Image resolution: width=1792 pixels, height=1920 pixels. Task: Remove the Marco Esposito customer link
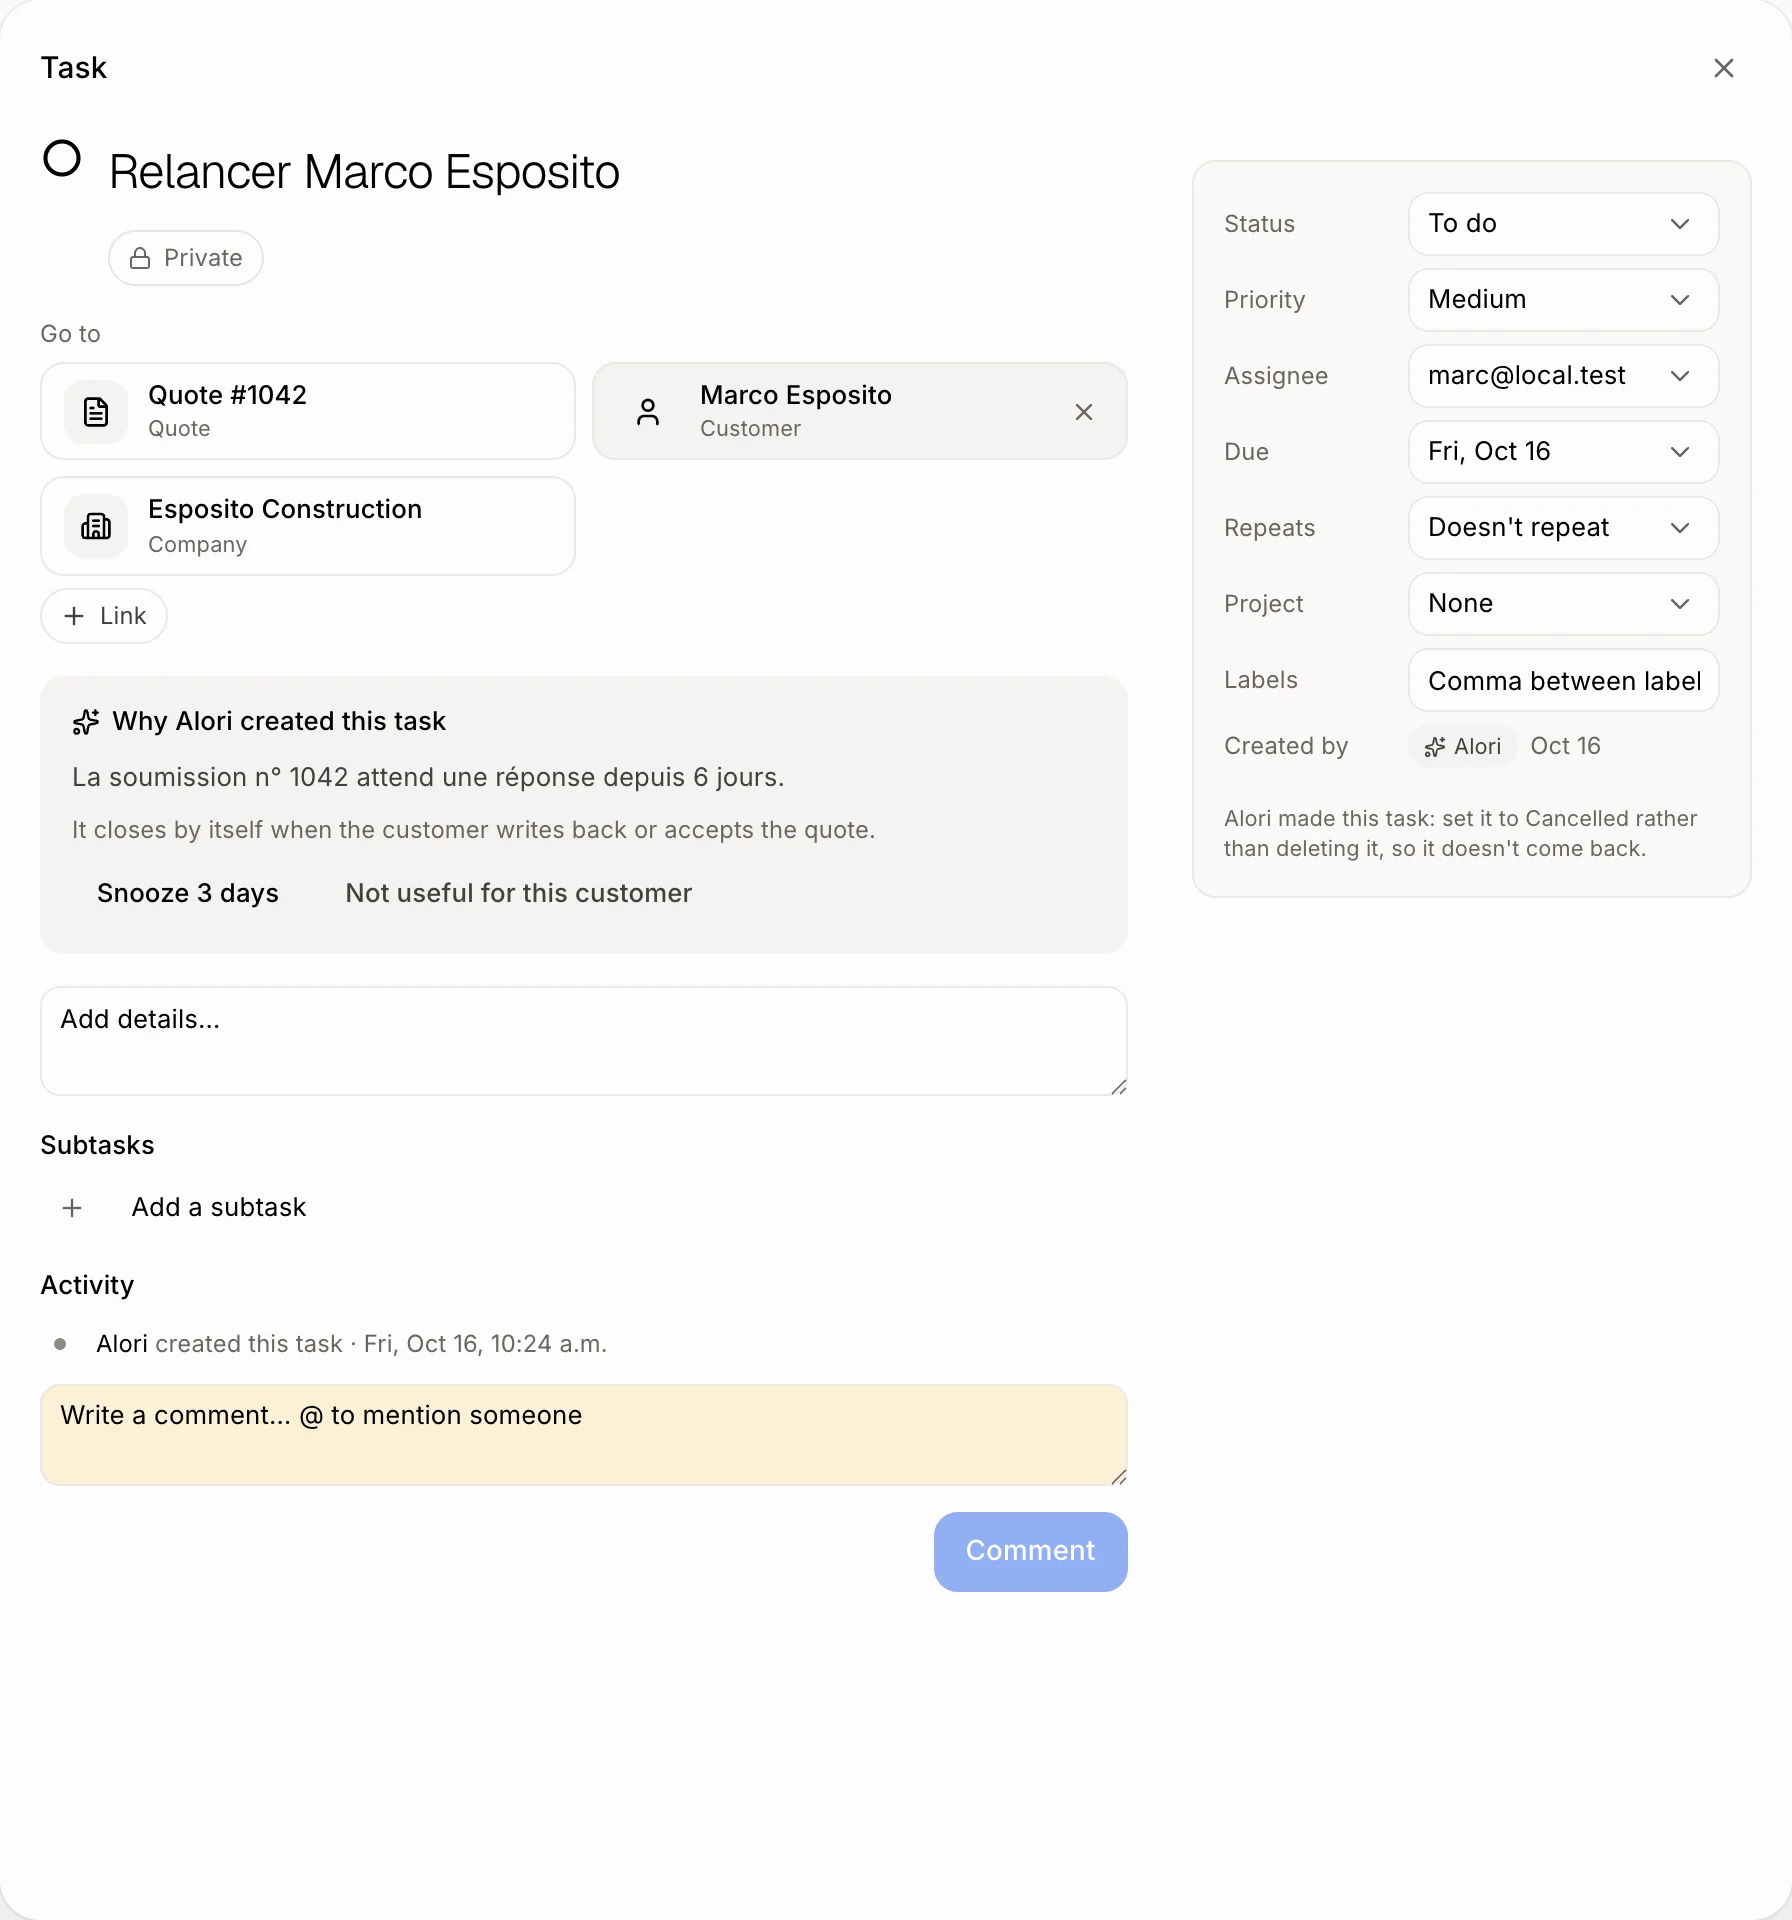click(1084, 412)
